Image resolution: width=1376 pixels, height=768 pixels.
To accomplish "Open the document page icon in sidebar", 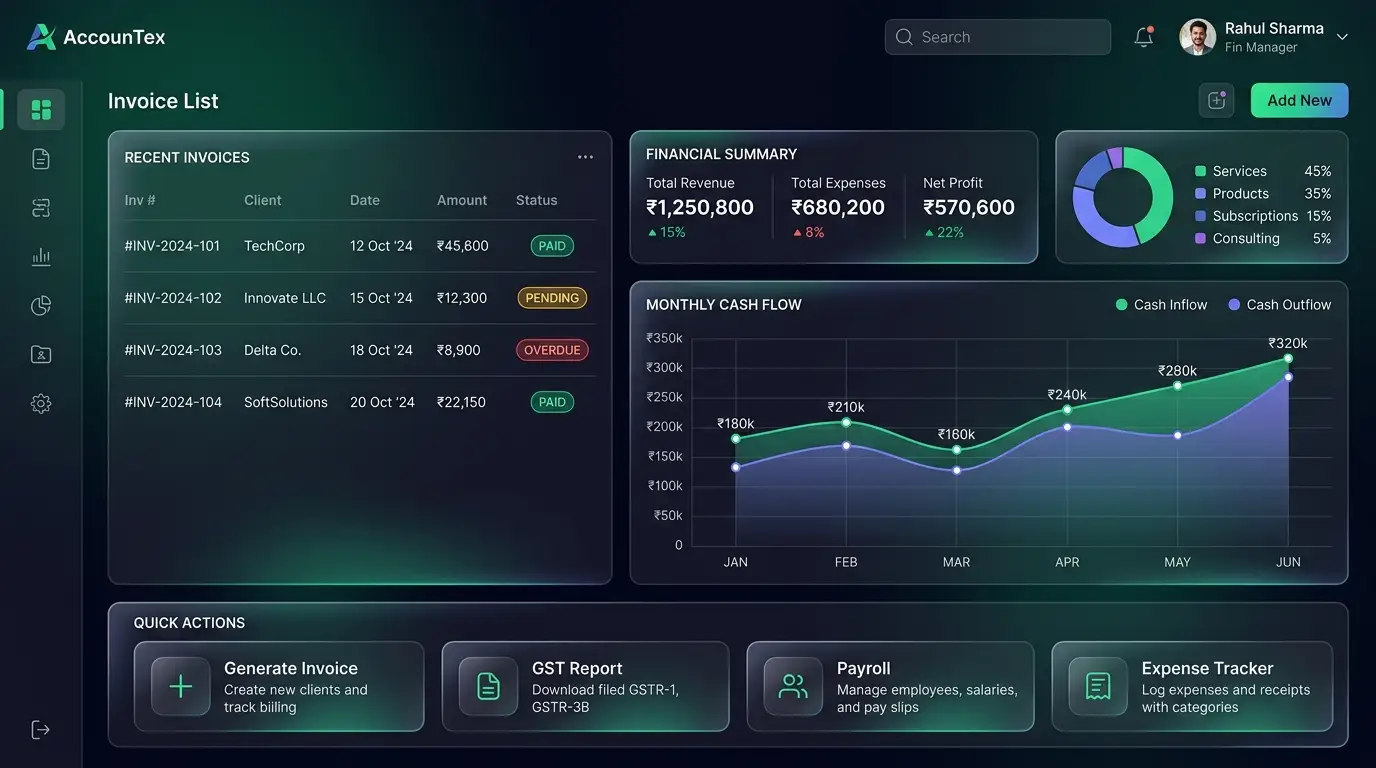I will click(41, 159).
